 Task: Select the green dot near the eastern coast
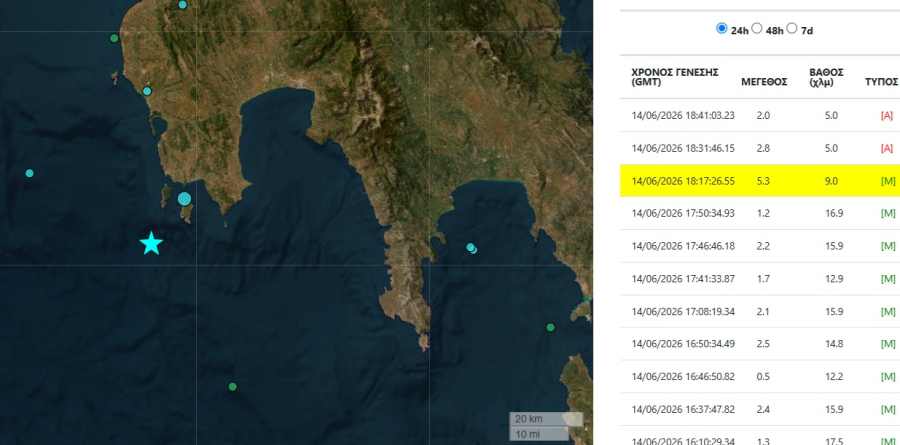pyautogui.click(x=550, y=327)
